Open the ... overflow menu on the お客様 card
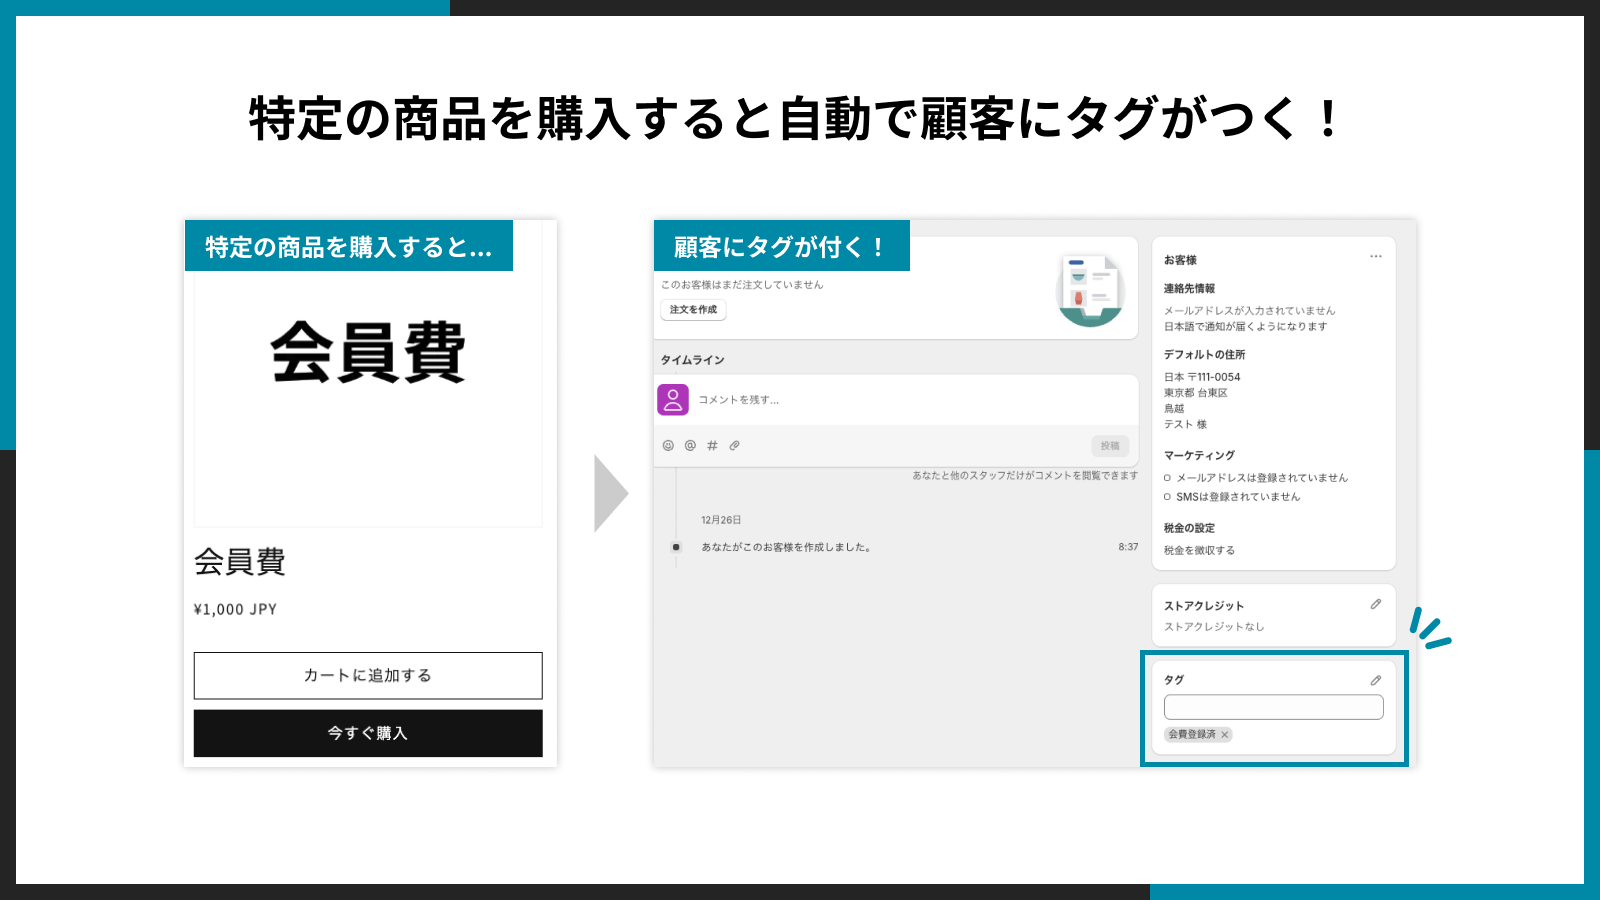Screen dimensions: 1600x900 pos(1377,257)
